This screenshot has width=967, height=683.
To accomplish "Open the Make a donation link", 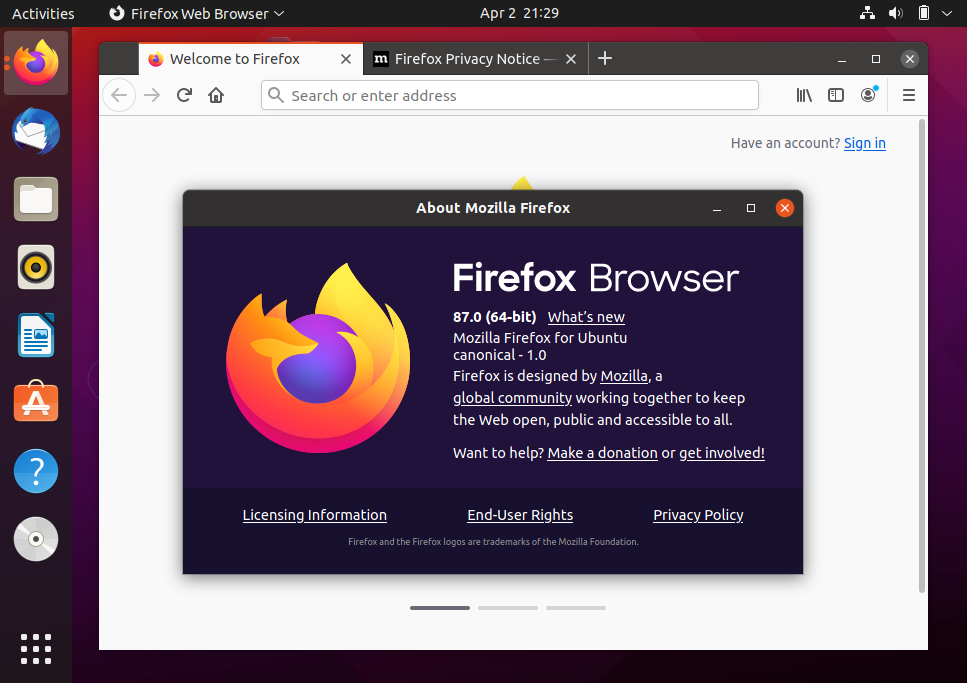I will point(602,453).
